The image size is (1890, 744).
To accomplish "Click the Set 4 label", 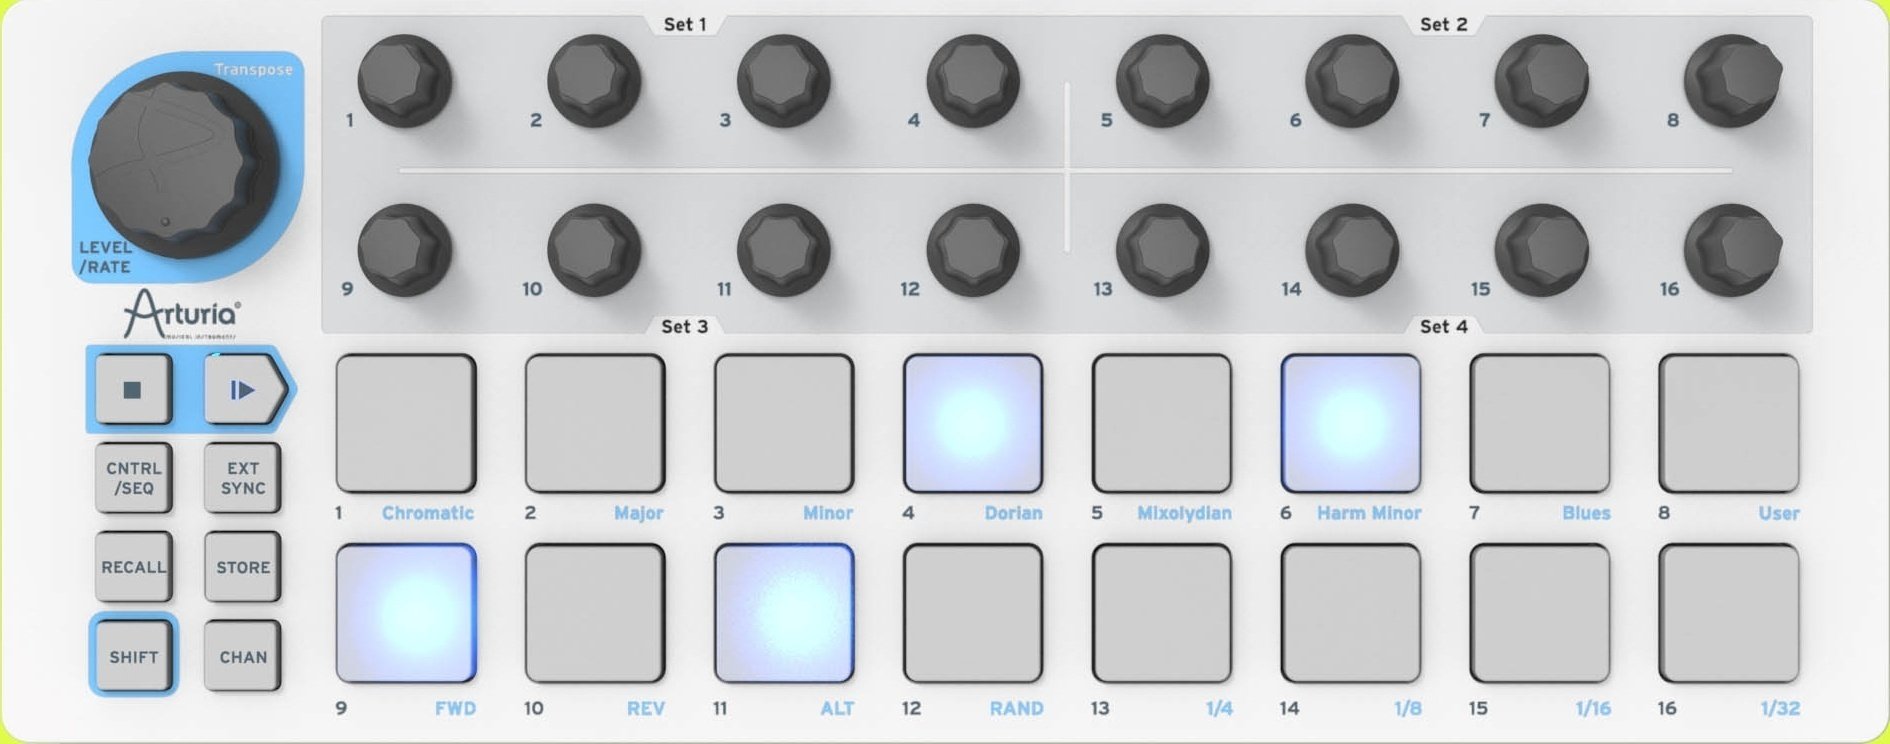I will pyautogui.click(x=1443, y=326).
